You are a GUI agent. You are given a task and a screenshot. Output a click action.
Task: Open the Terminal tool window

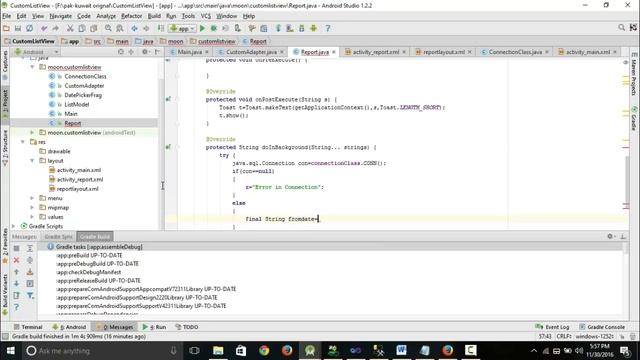28,327
